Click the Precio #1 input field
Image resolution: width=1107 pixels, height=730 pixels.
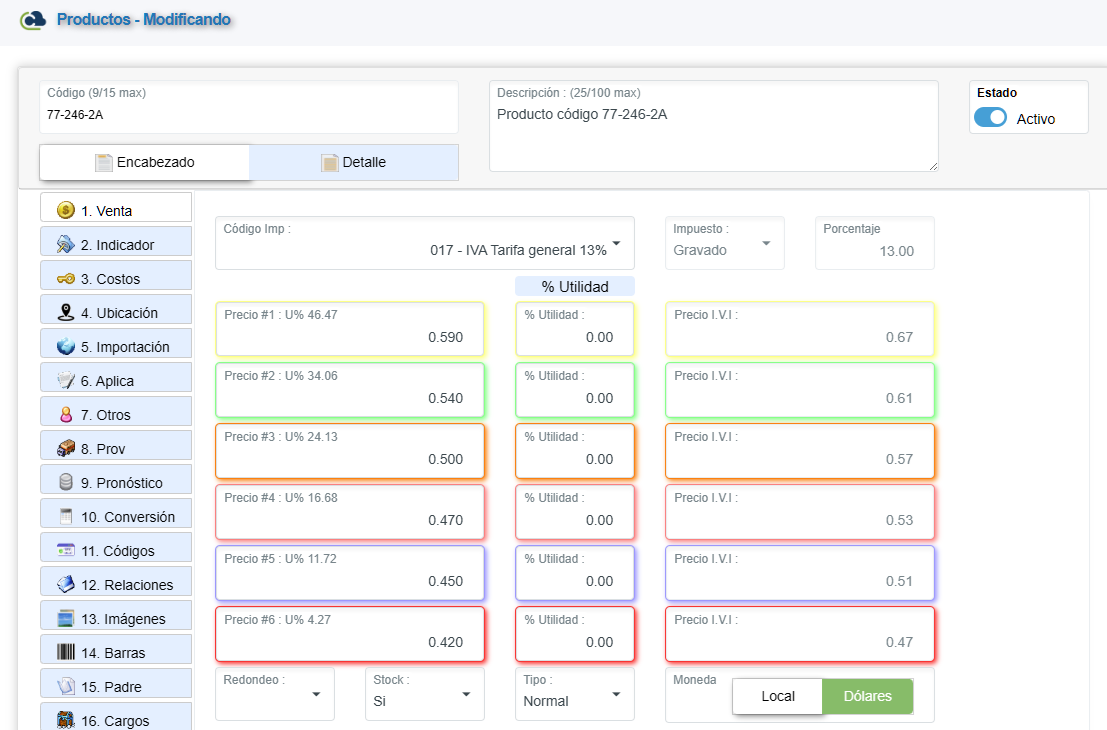click(349, 337)
